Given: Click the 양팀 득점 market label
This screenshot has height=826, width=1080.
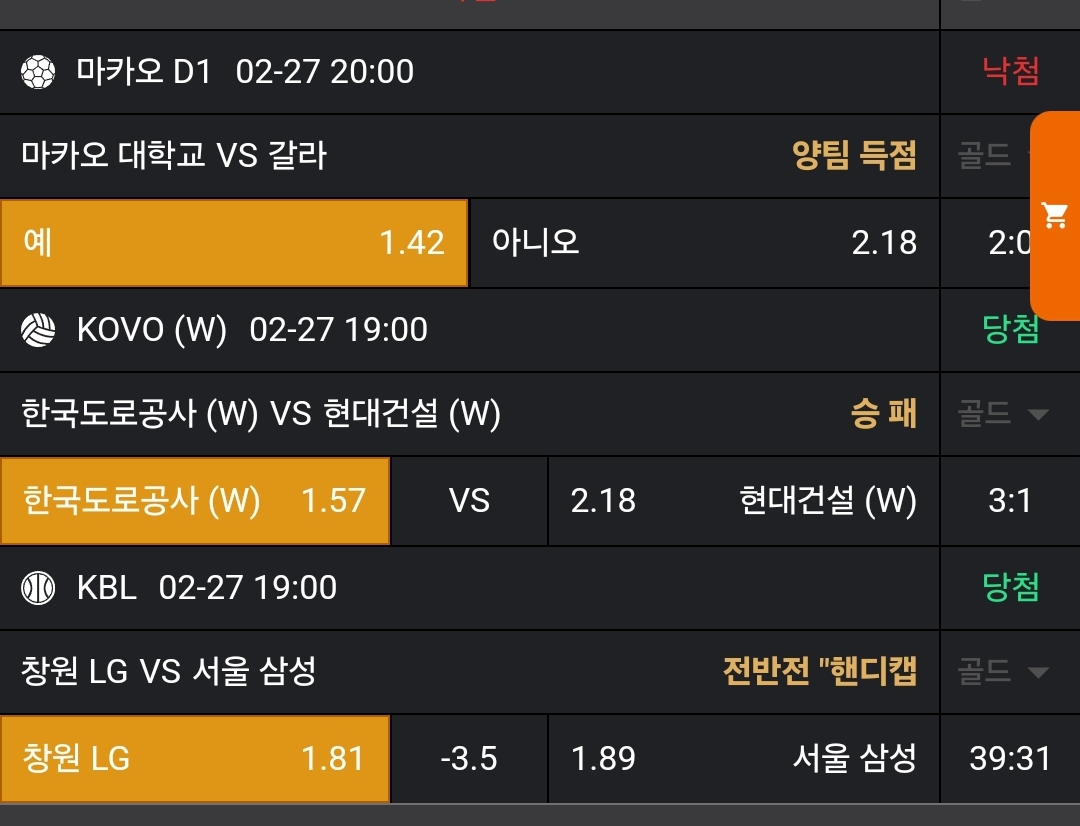Looking at the screenshot, I should pos(854,156).
